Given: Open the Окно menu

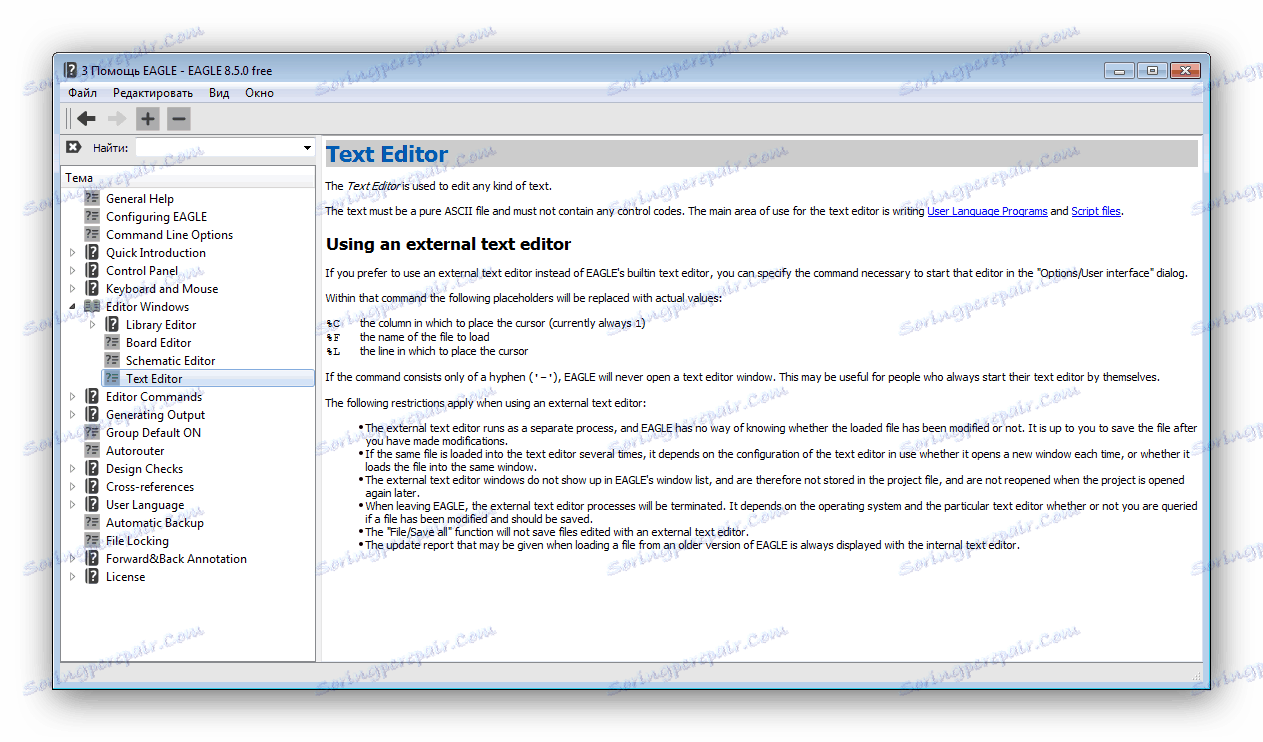Looking at the screenshot, I should 259,93.
